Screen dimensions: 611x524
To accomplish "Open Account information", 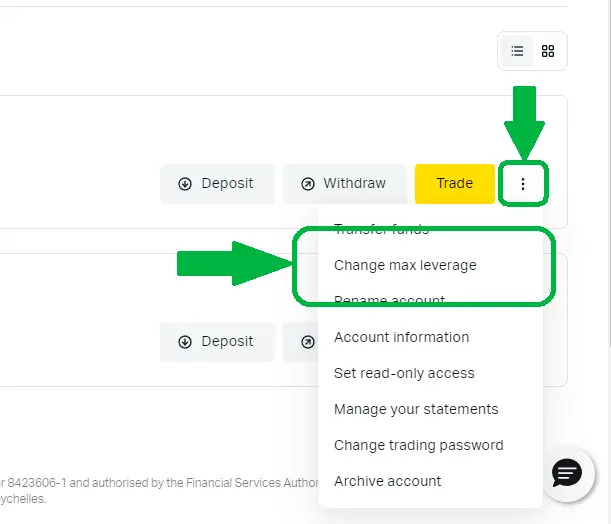I will (401, 337).
